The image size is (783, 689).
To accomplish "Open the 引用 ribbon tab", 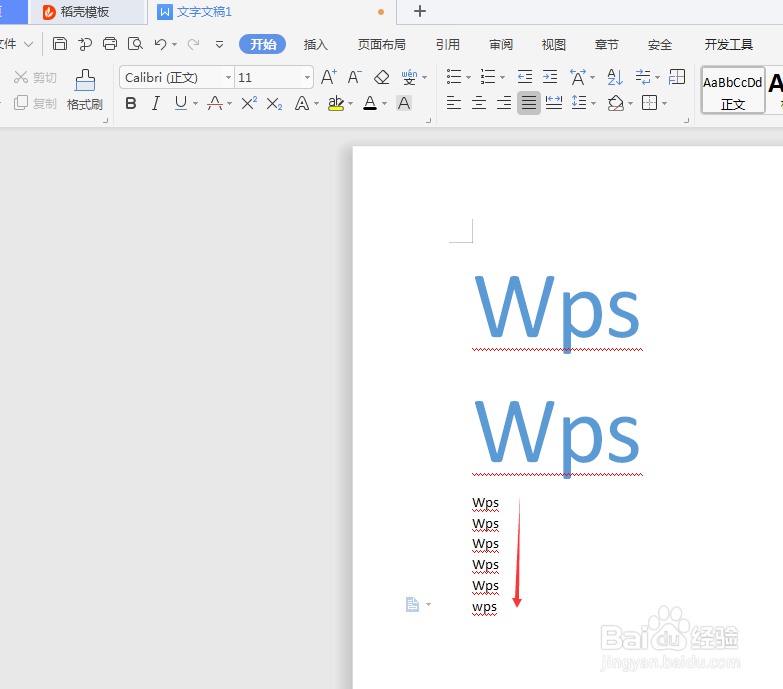I will 447,44.
